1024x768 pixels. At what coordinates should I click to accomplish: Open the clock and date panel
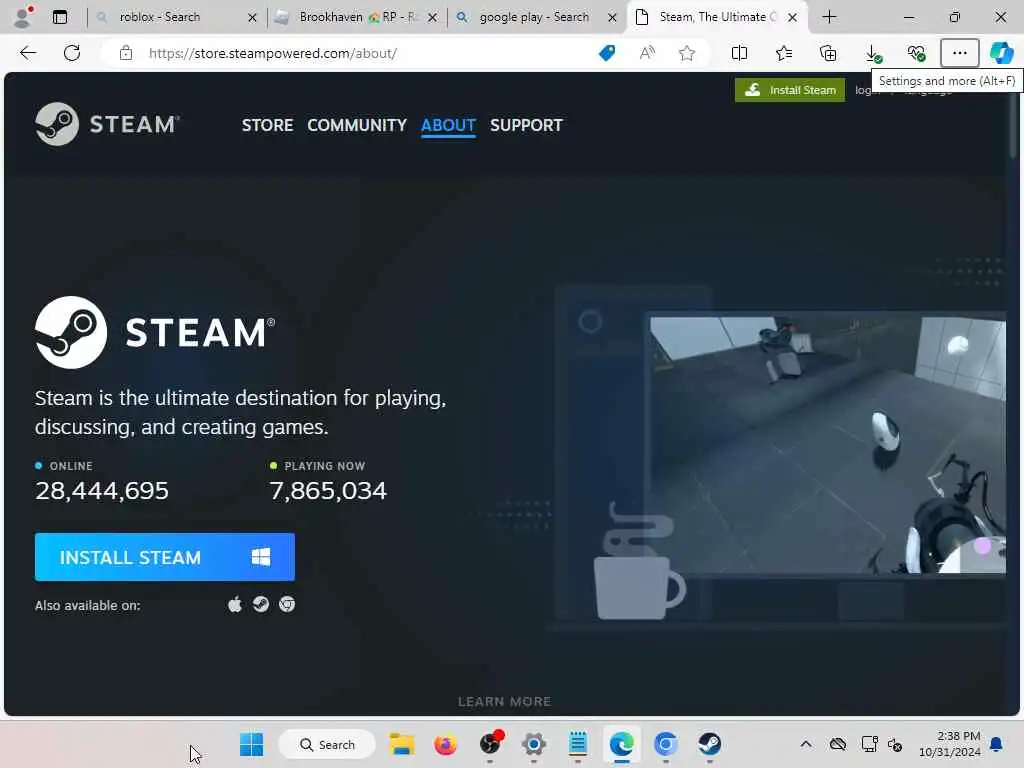(950, 744)
